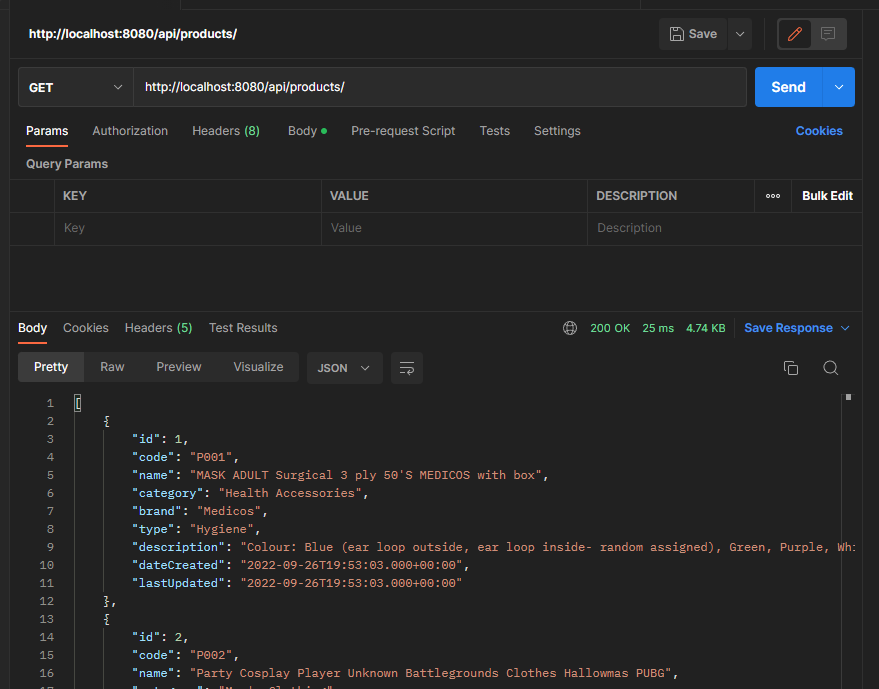The width and height of the screenshot is (879, 689).
Task: Open the GET request method dropdown
Action: pos(75,87)
